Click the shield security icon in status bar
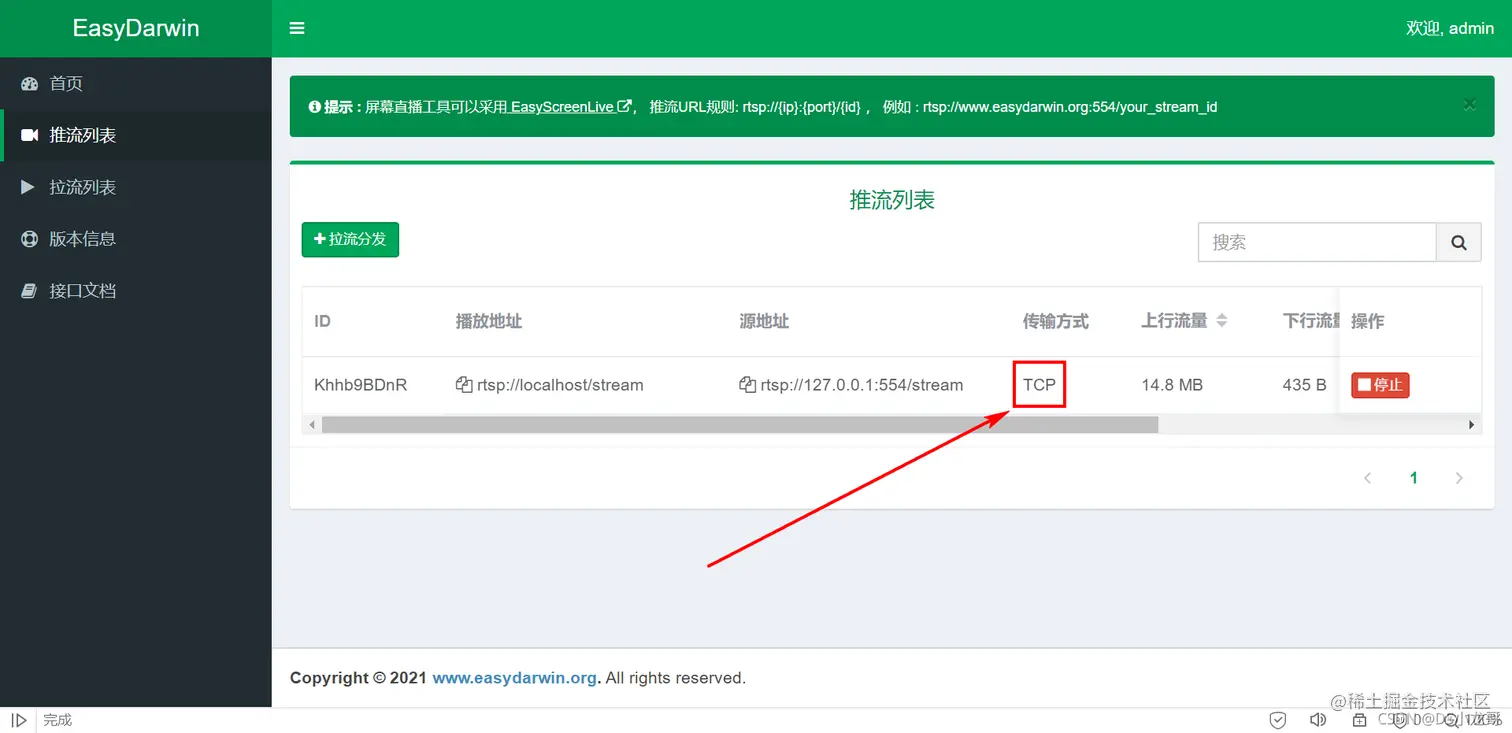The width and height of the screenshot is (1512, 733). [x=1278, y=720]
